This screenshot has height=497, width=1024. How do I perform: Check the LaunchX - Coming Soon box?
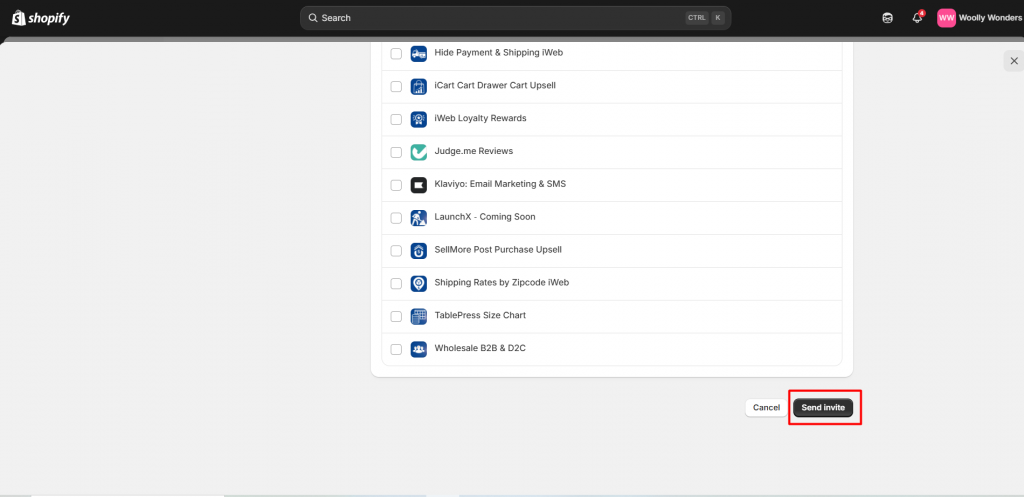coord(396,217)
